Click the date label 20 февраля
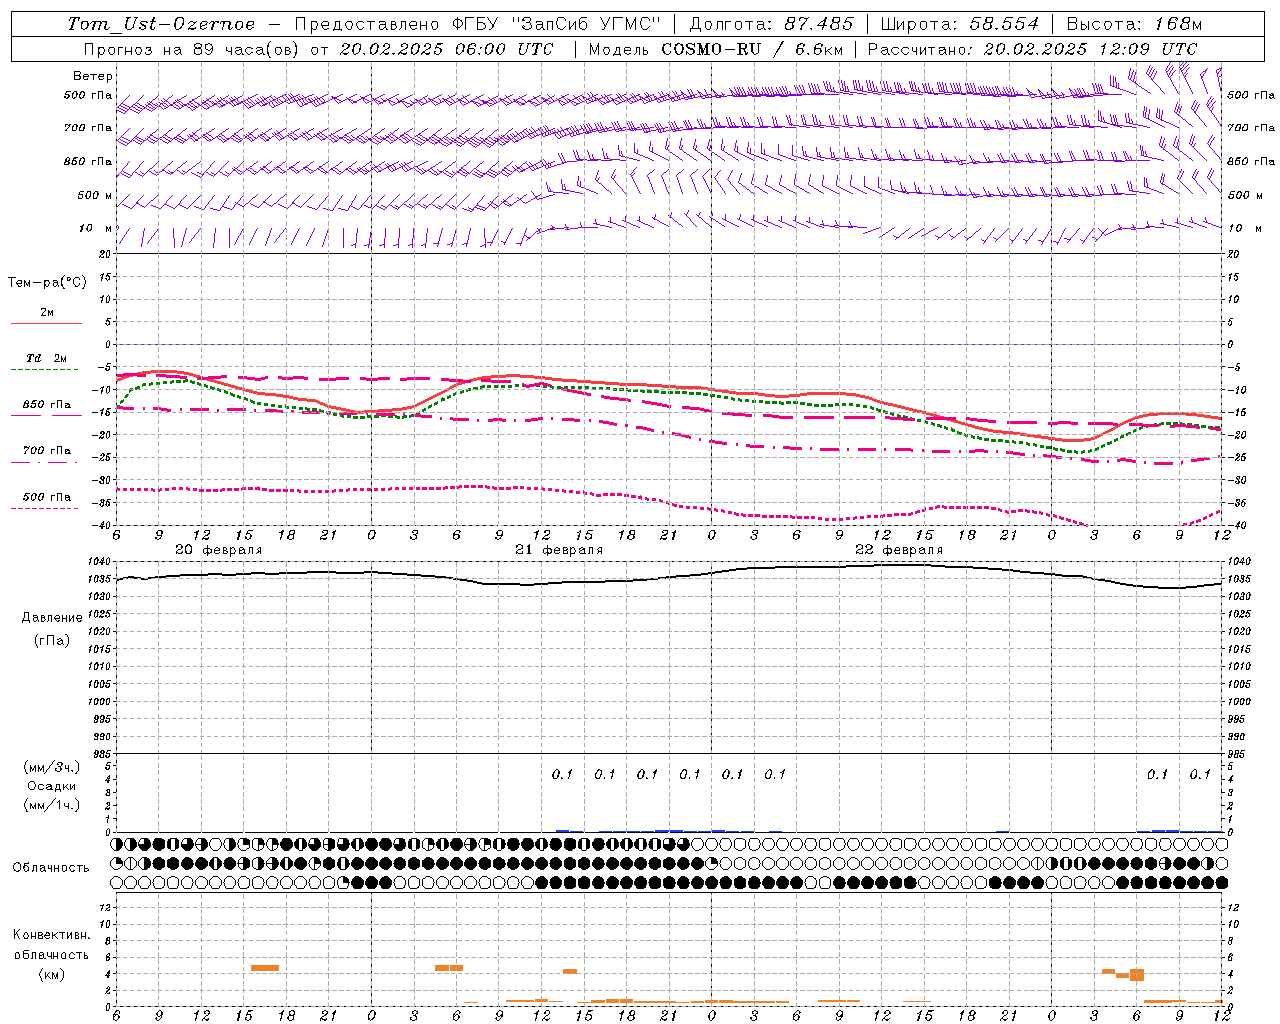1280x1024 pixels. click(x=218, y=550)
